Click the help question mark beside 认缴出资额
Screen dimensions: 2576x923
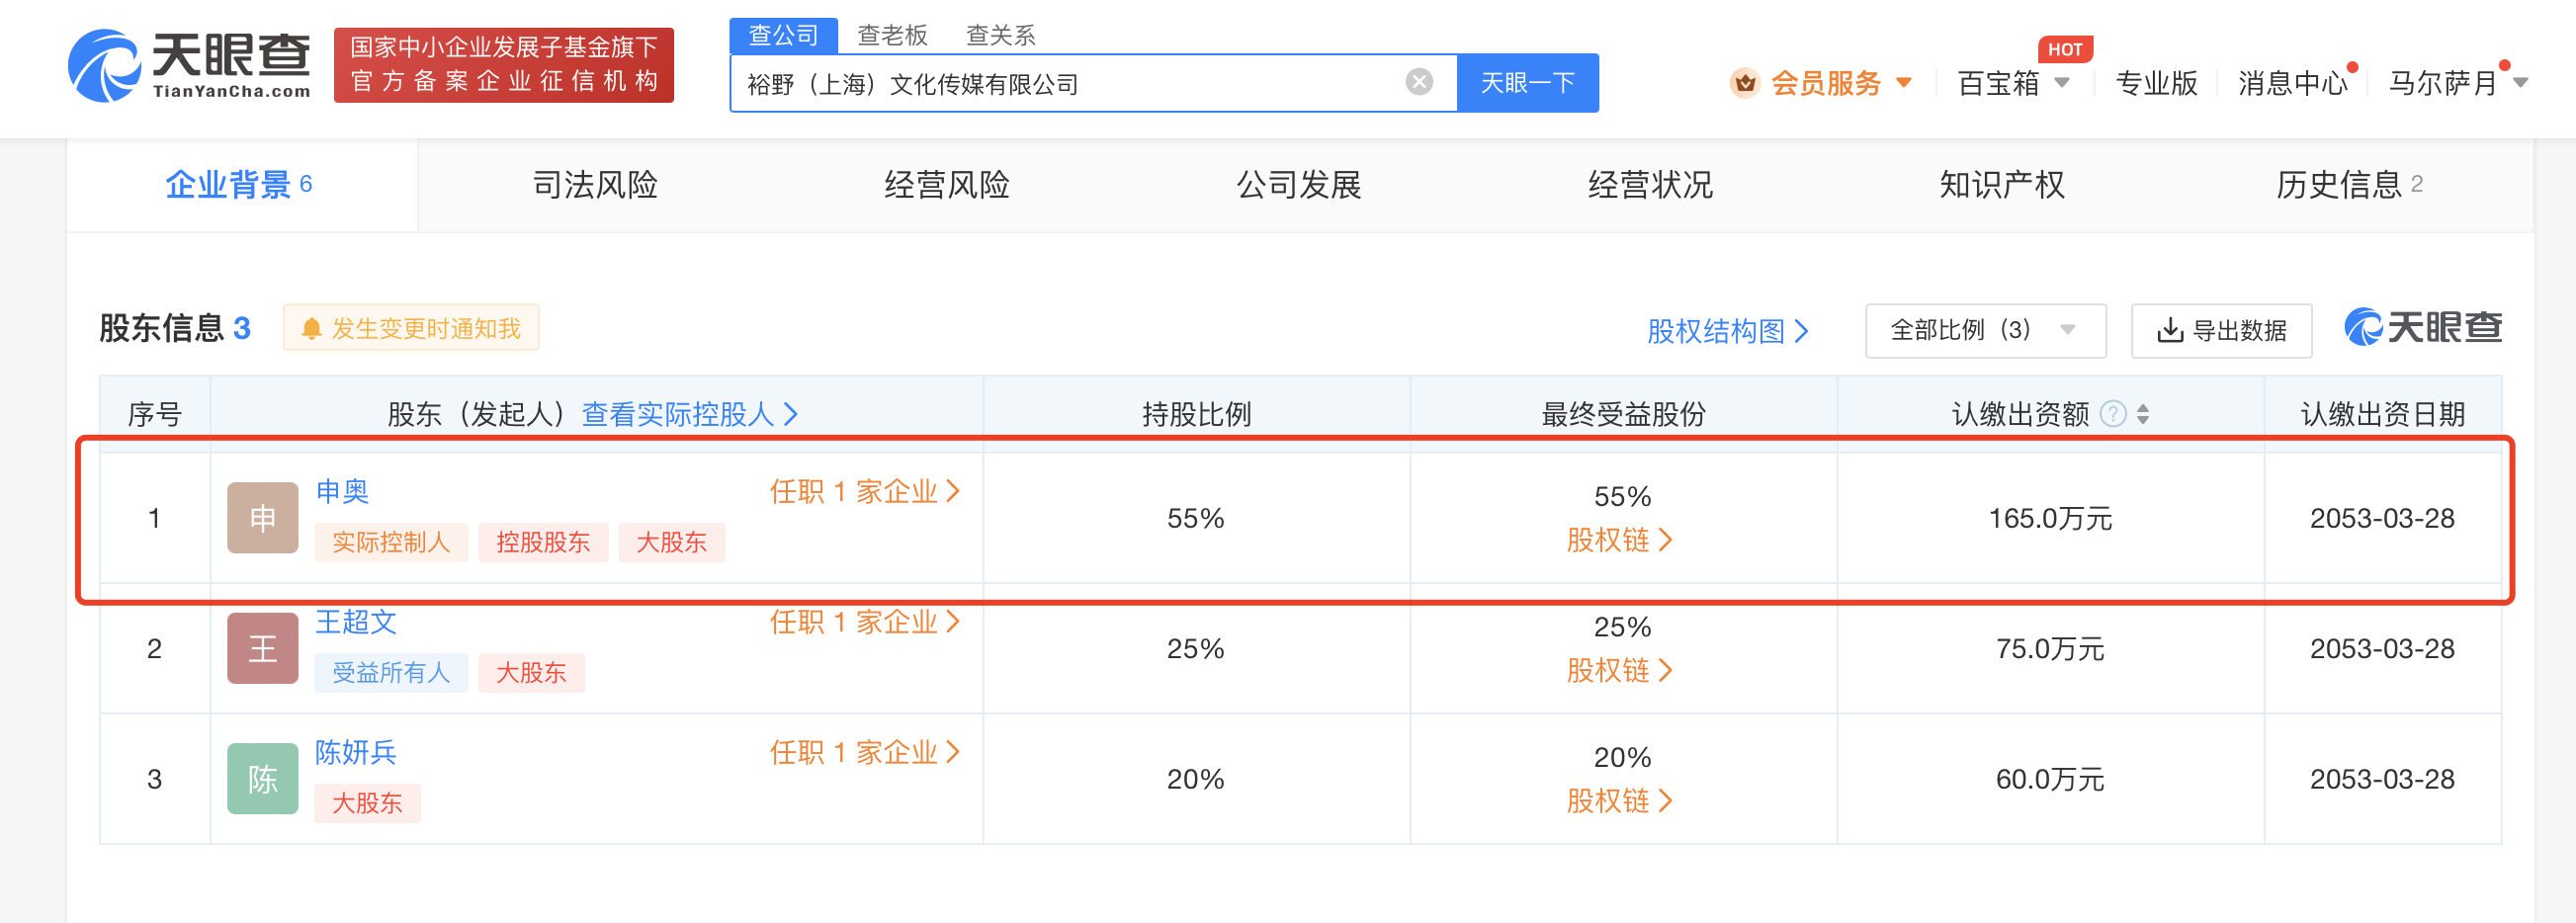(x=2112, y=413)
